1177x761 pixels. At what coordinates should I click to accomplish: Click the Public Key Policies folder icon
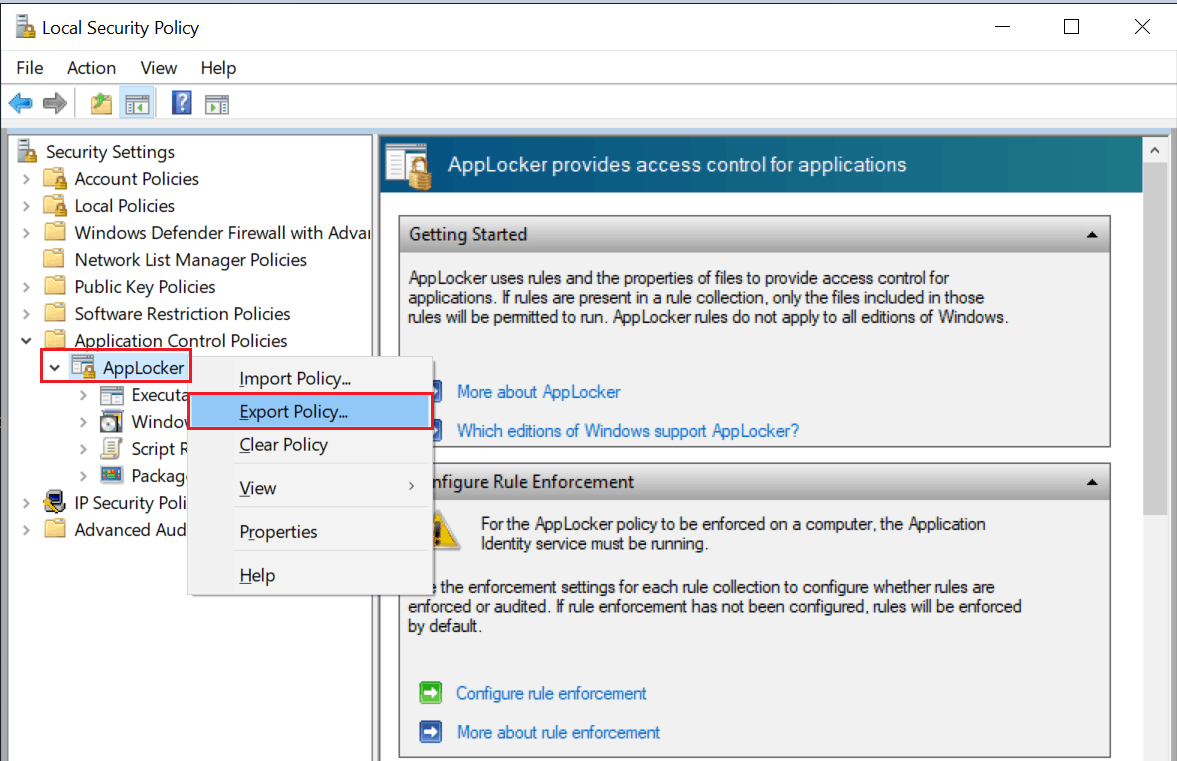point(55,286)
